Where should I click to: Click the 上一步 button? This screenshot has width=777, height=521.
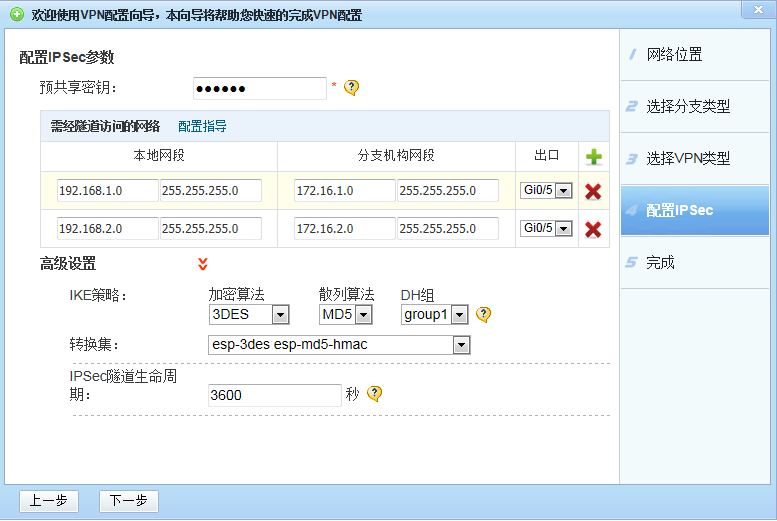point(49,501)
